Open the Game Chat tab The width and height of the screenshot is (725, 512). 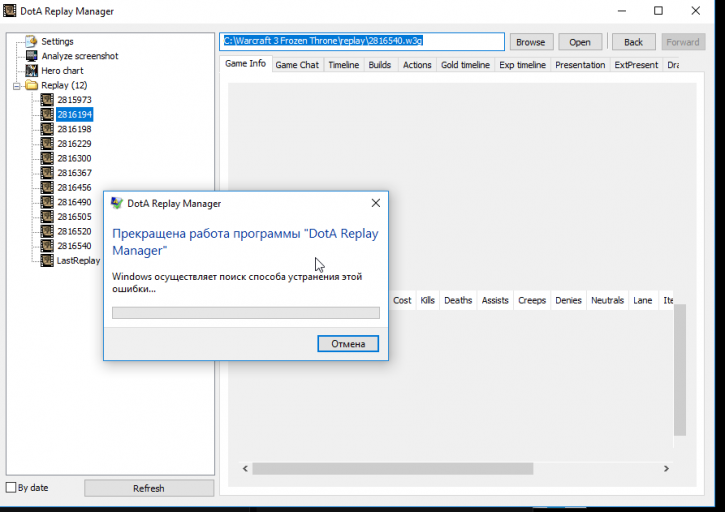297,65
